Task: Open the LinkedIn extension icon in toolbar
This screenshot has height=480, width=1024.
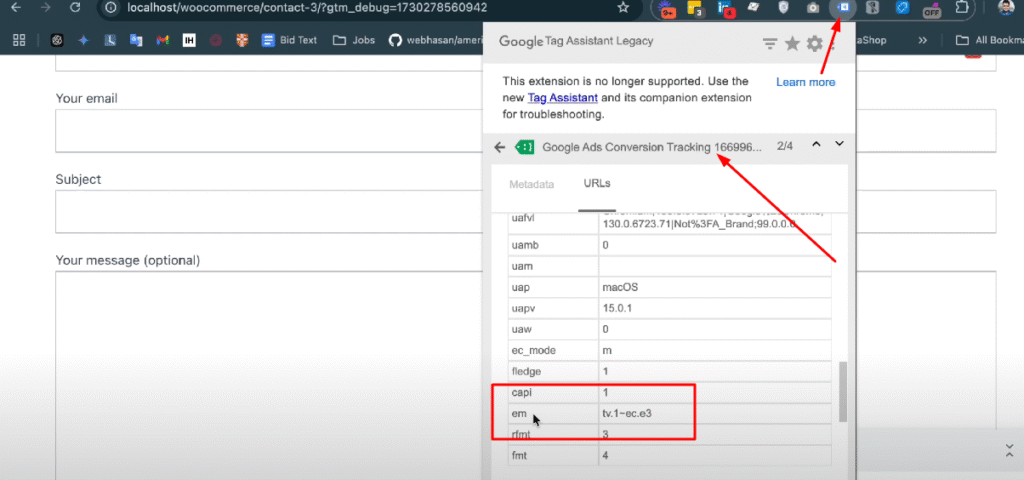Action: [x=725, y=8]
